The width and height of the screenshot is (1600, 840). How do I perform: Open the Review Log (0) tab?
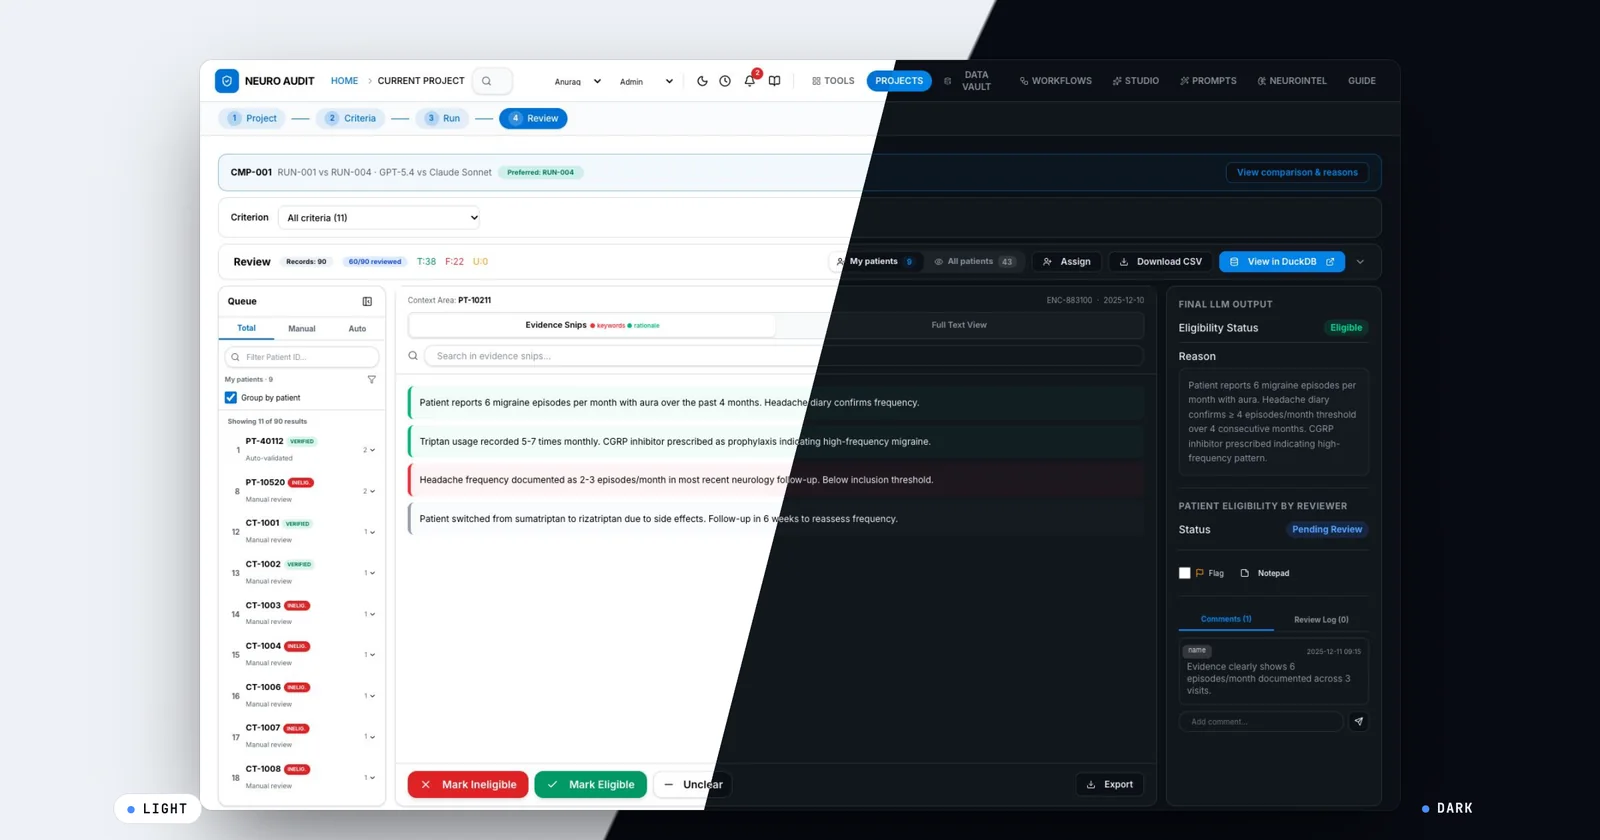1321,620
